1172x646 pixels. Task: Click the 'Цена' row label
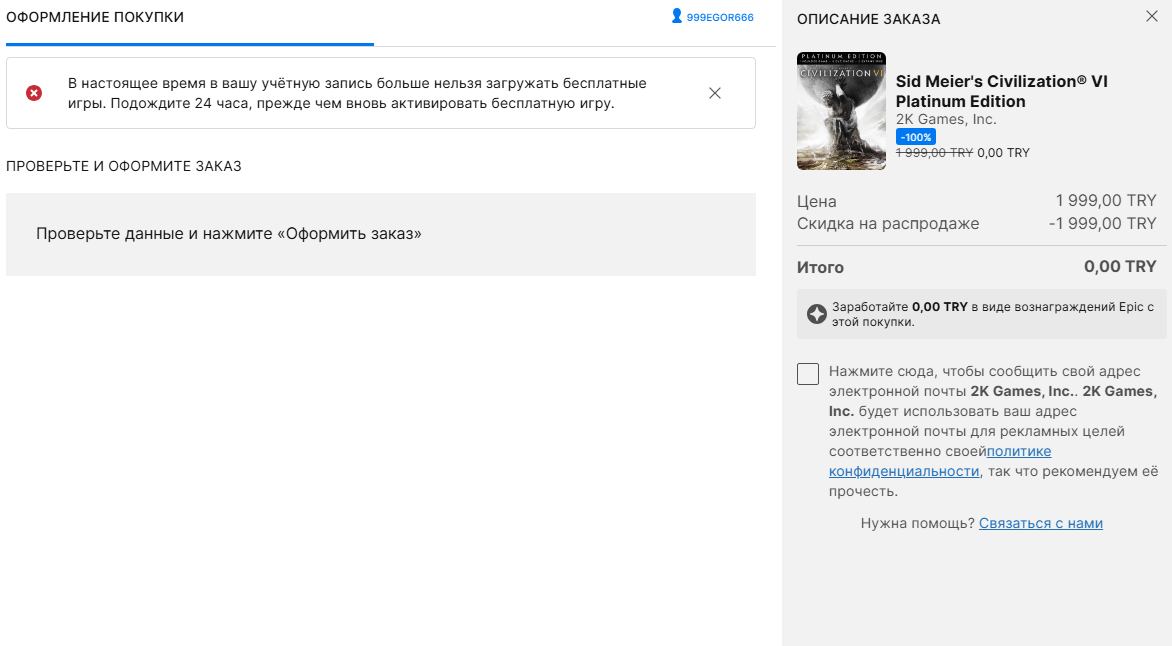(816, 201)
